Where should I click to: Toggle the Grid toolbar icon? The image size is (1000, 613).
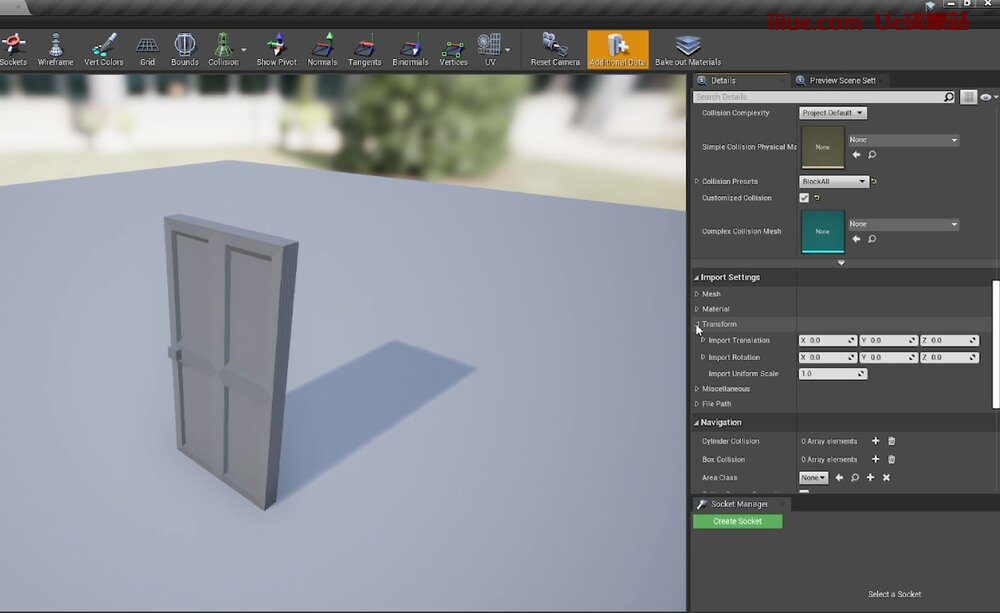click(x=147, y=48)
